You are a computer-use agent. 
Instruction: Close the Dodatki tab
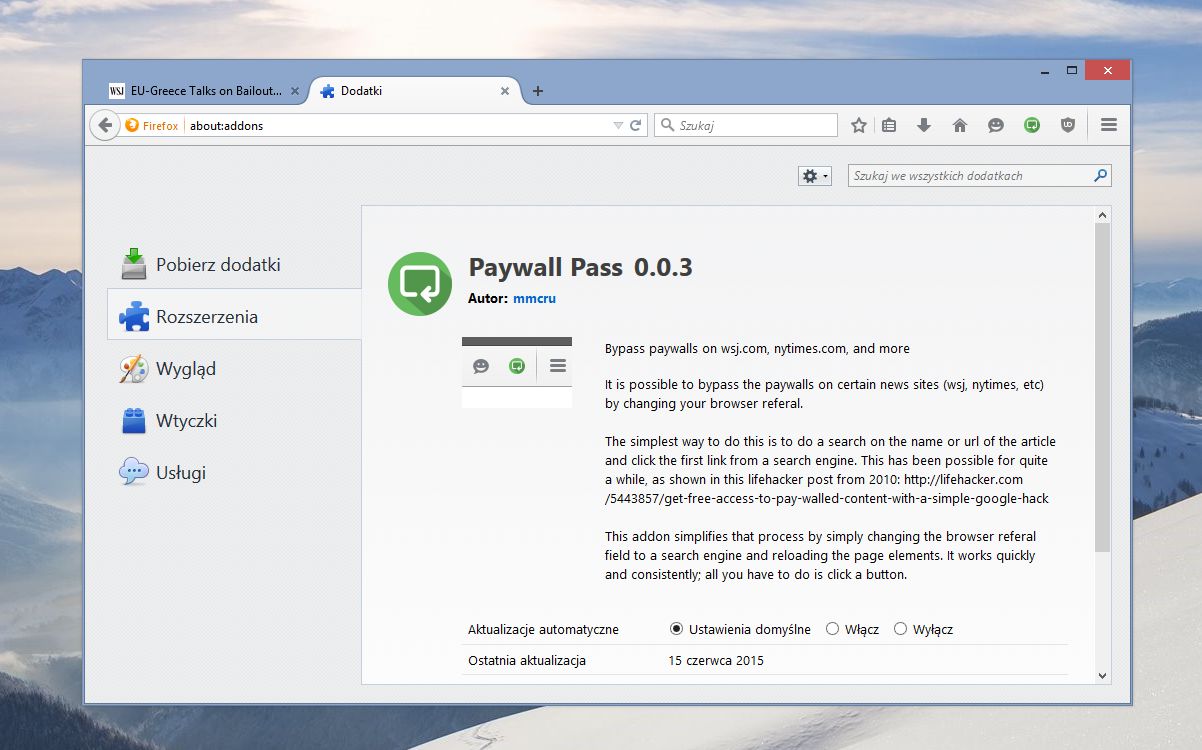(505, 91)
